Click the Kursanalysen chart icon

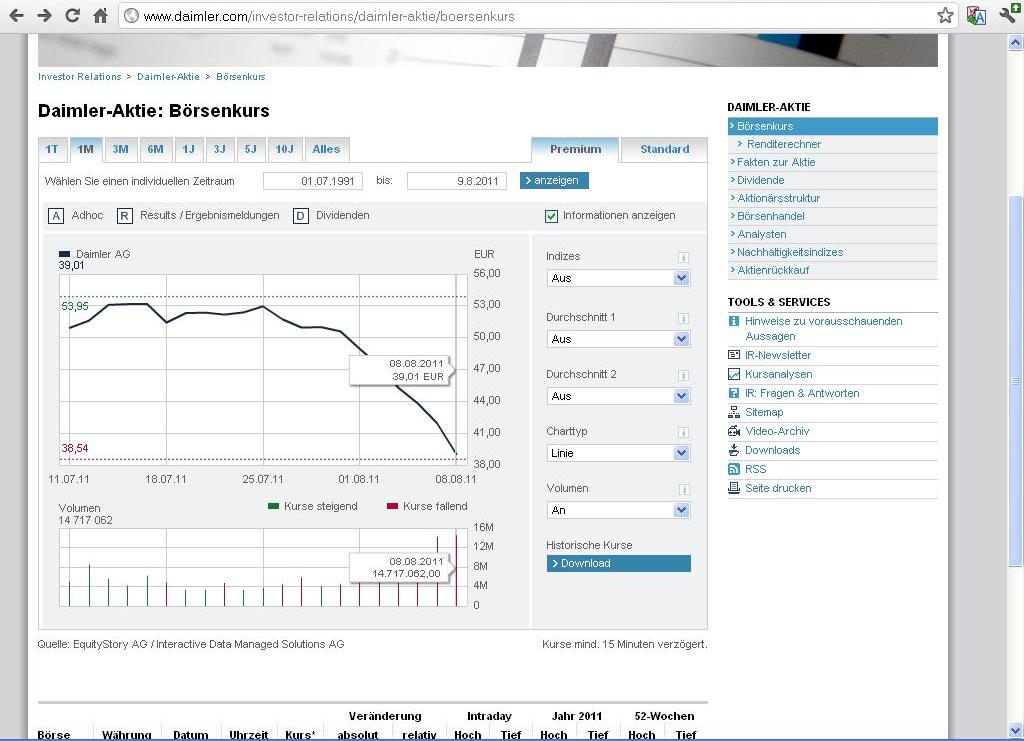[x=734, y=374]
